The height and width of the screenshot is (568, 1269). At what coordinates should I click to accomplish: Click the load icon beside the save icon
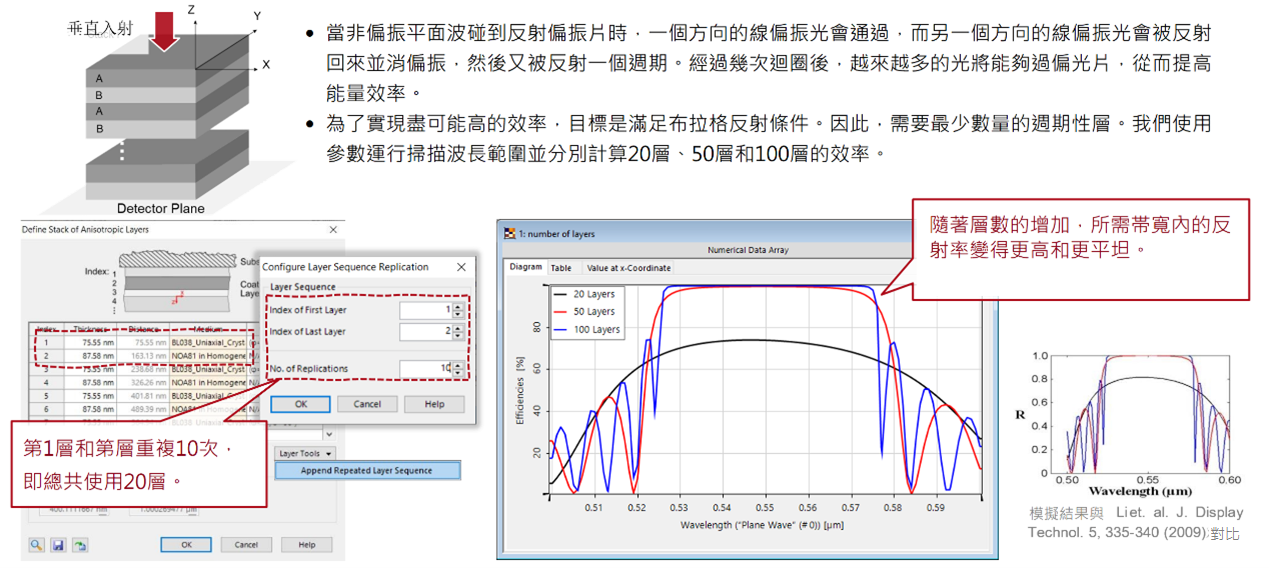[x=79, y=545]
